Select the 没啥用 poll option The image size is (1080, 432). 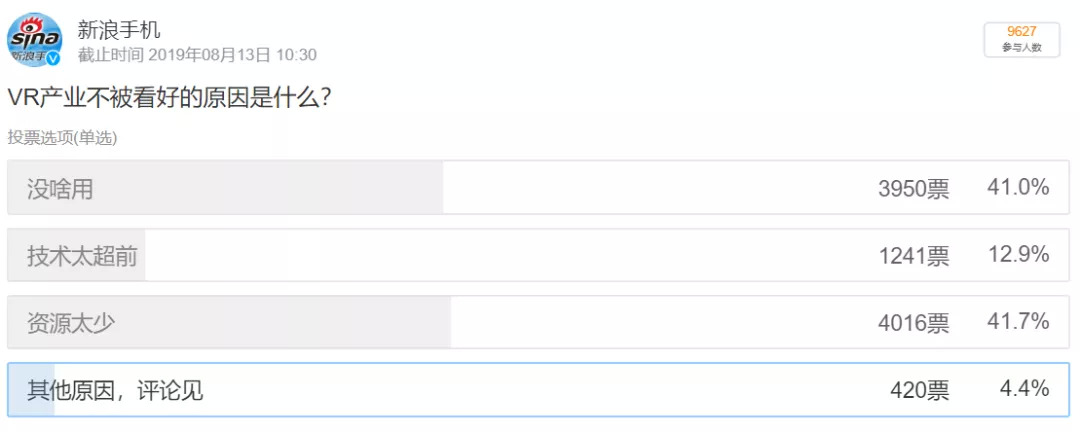point(539,187)
